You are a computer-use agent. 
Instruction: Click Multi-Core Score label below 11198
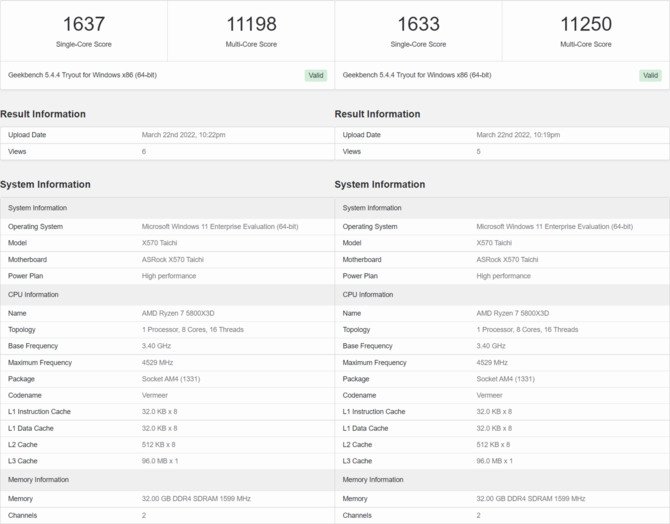coord(251,44)
